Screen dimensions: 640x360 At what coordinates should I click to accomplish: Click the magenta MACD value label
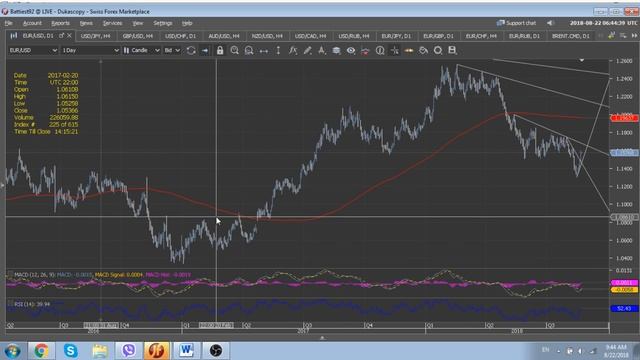tap(624, 282)
